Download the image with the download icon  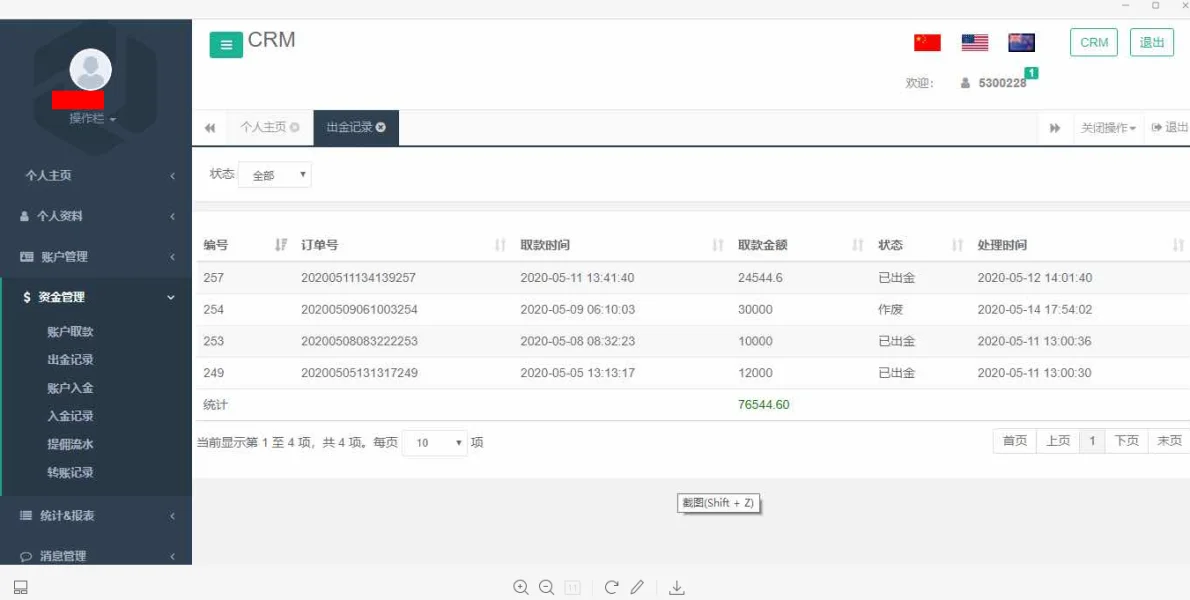pos(677,588)
